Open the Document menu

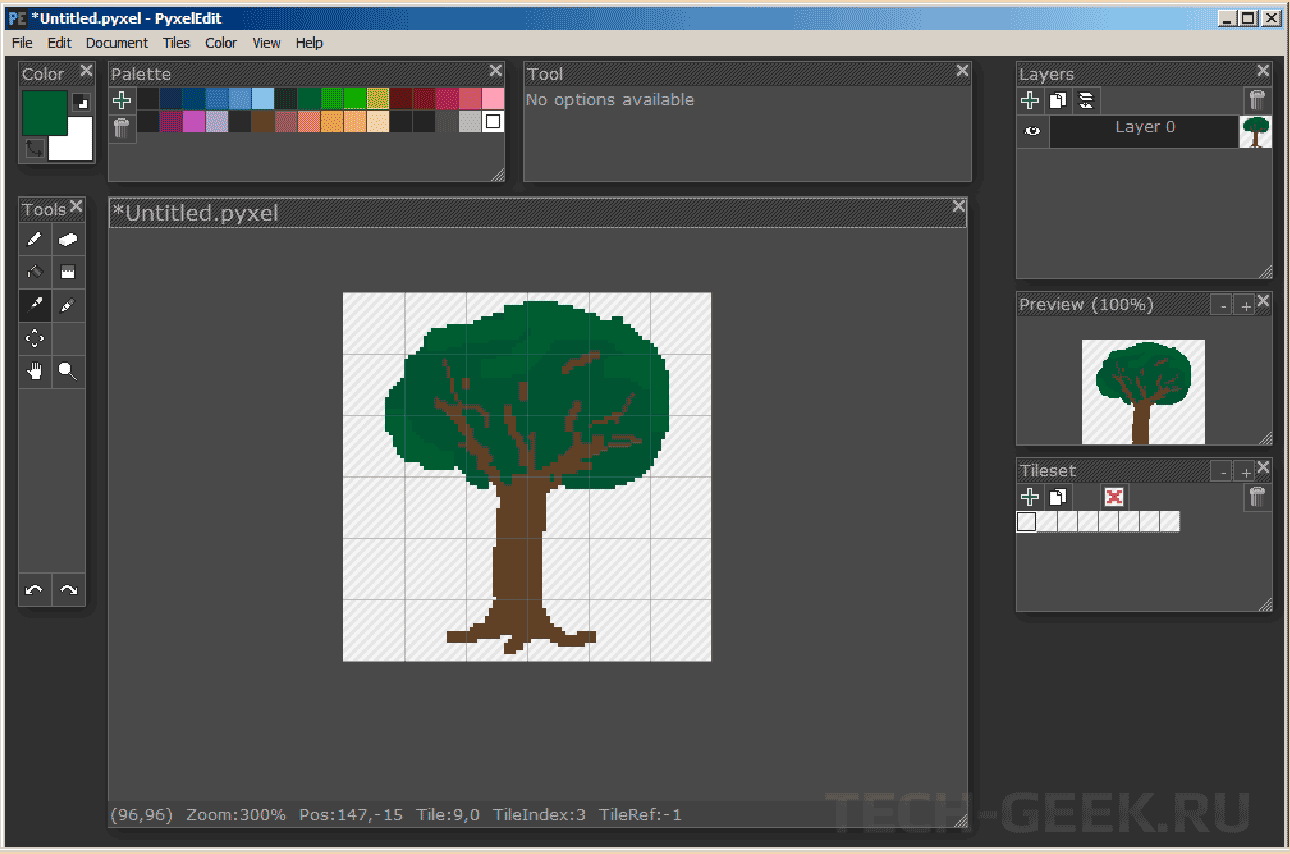point(116,43)
